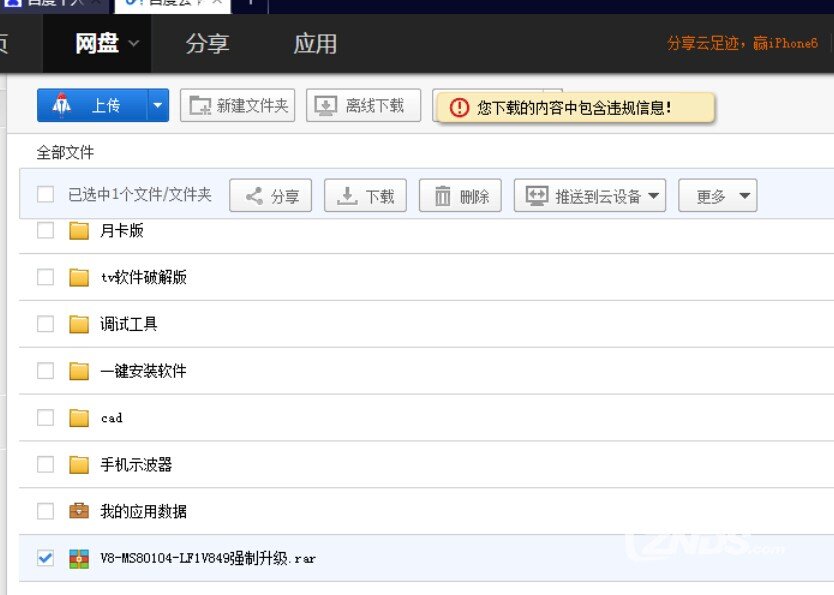Click the 全部文件 breadcrumb
The image size is (834, 595).
pyautogui.click(x=65, y=153)
